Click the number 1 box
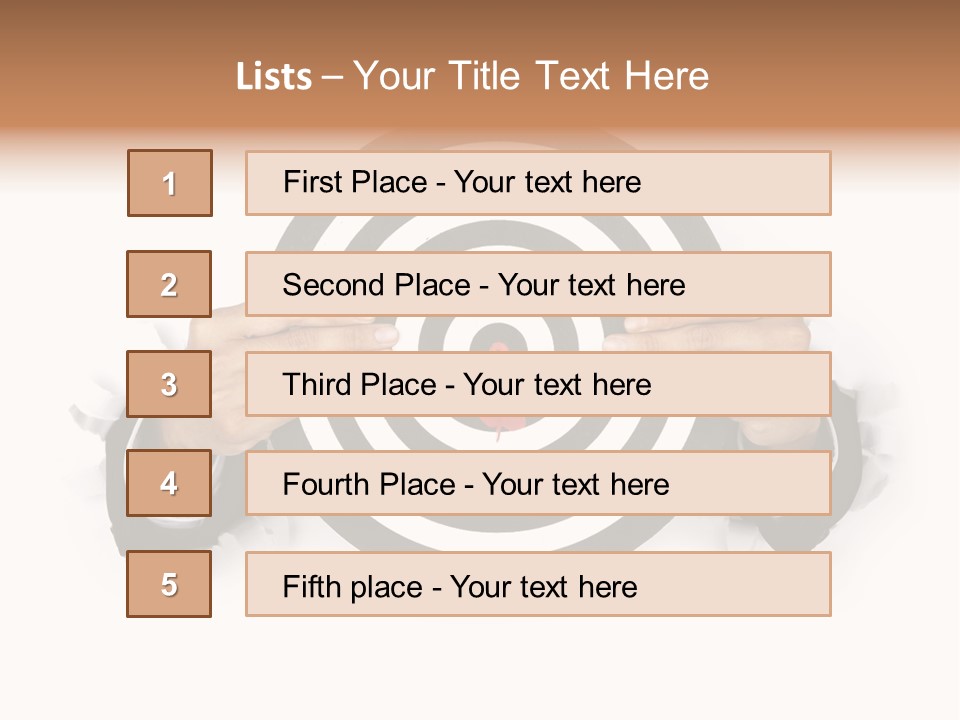The width and height of the screenshot is (960, 720). pyautogui.click(x=170, y=183)
